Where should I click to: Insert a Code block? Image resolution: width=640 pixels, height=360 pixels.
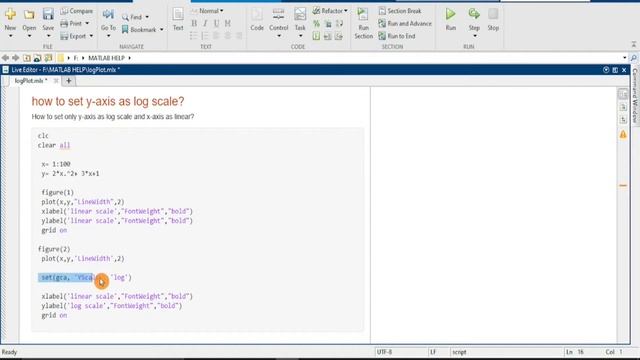tap(257, 19)
